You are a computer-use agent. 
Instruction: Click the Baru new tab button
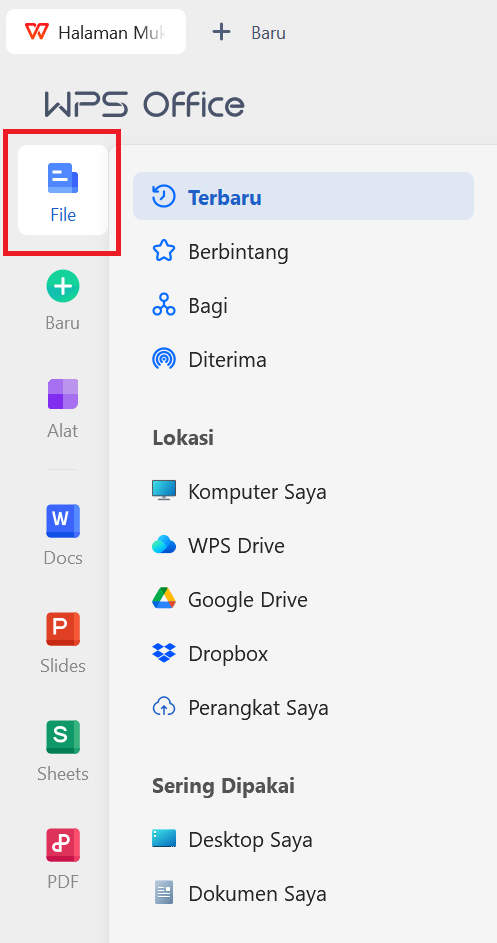point(249,32)
